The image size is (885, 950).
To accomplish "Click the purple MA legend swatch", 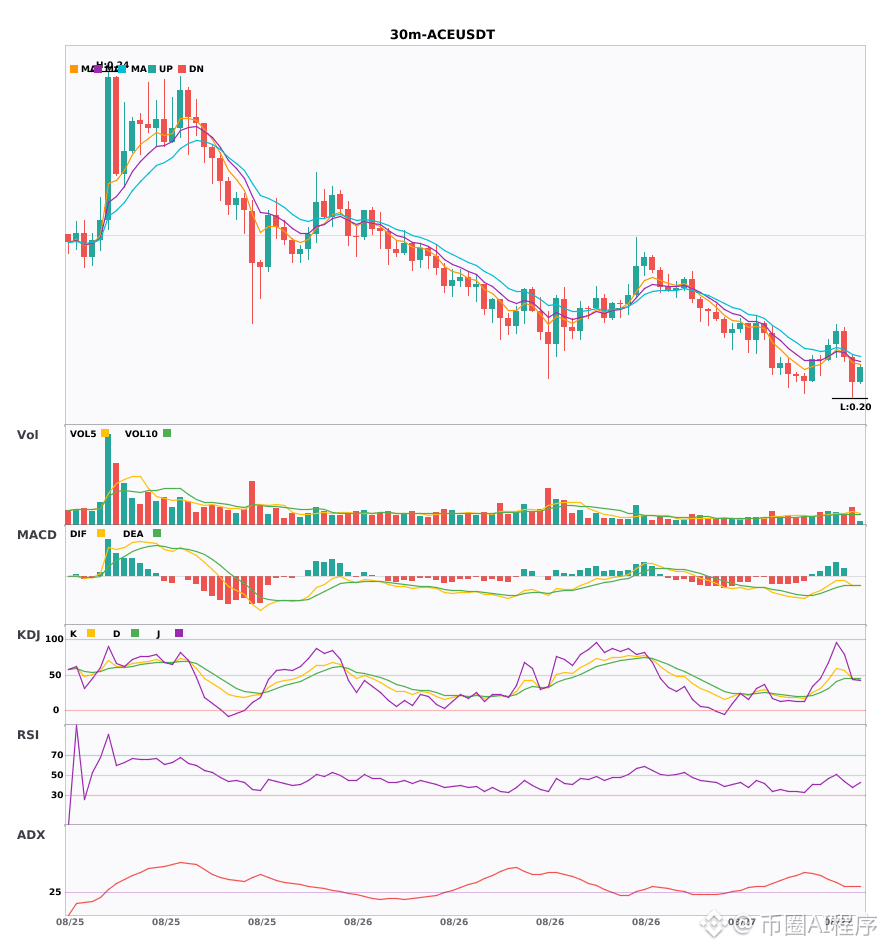I will coord(98,69).
